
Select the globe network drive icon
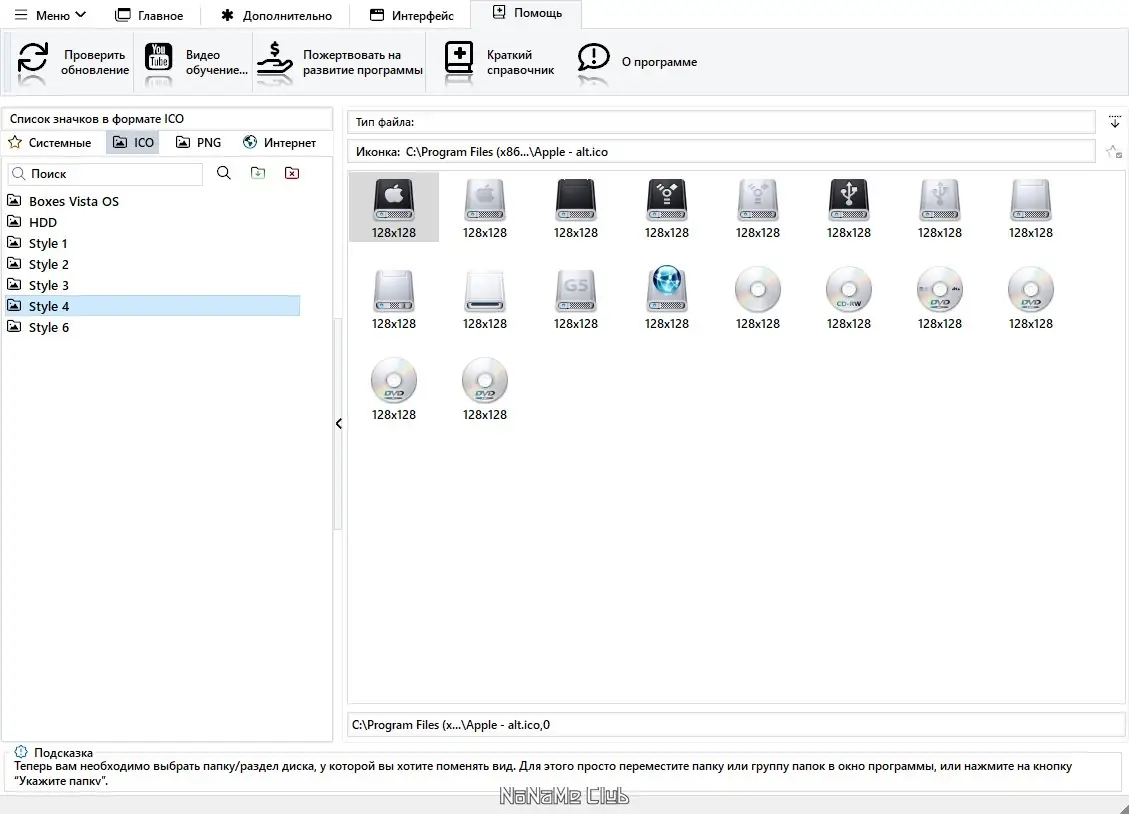click(x=667, y=299)
